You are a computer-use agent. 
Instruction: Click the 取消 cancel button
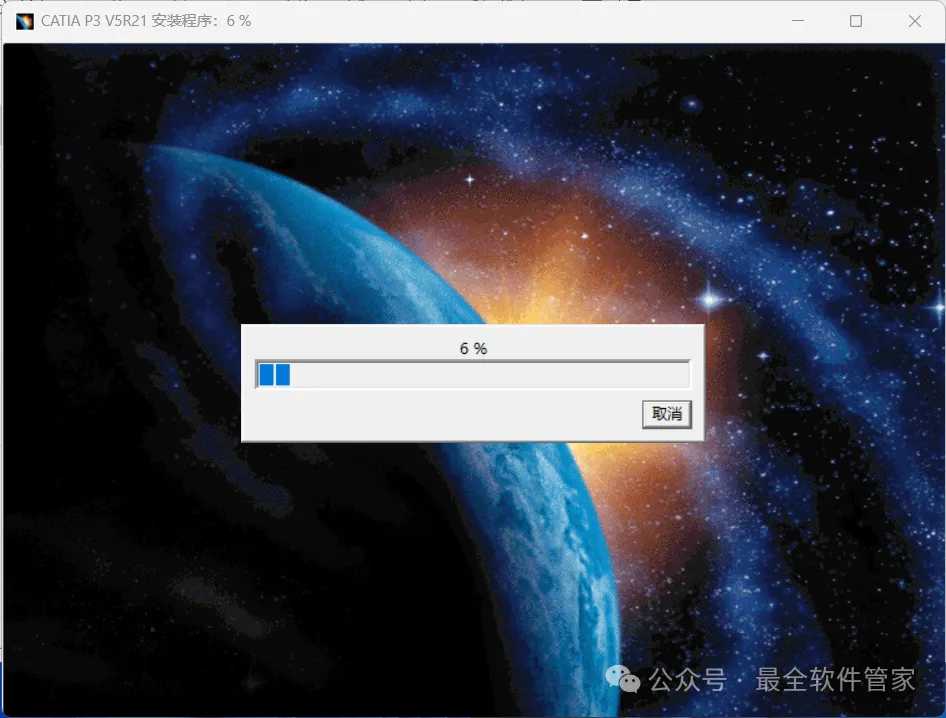point(667,414)
